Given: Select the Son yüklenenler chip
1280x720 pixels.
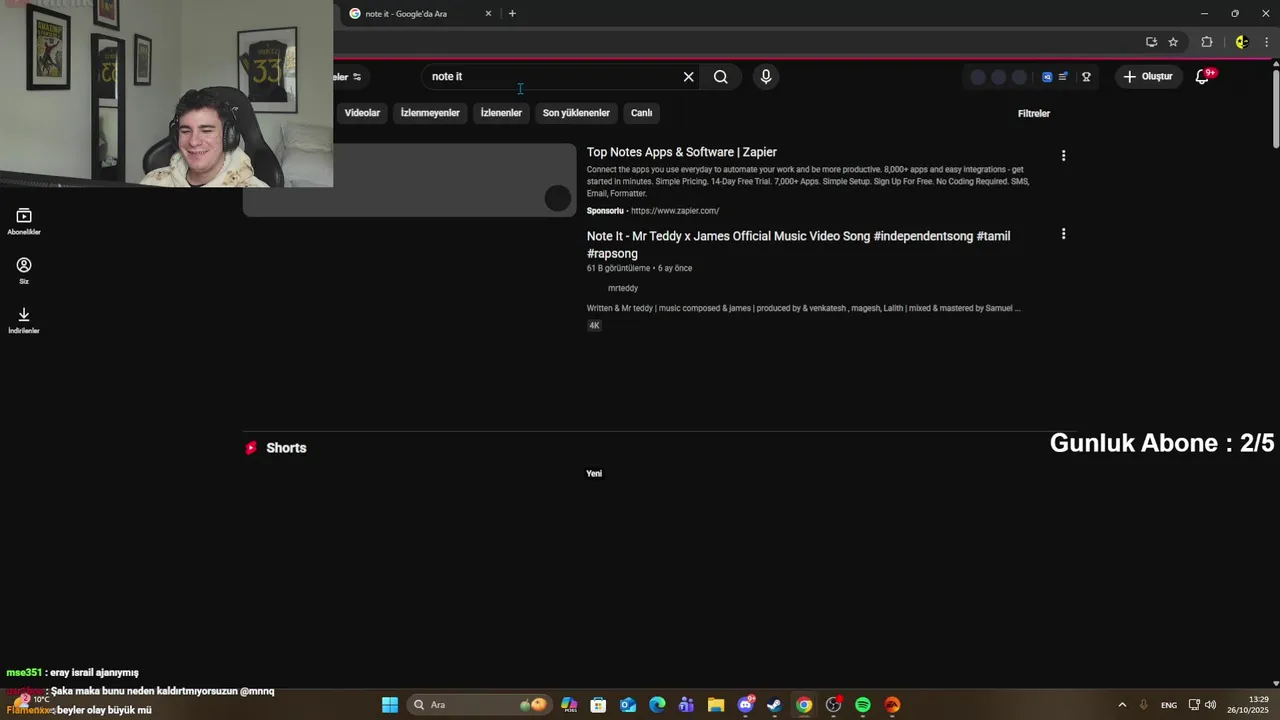Looking at the screenshot, I should tap(576, 113).
